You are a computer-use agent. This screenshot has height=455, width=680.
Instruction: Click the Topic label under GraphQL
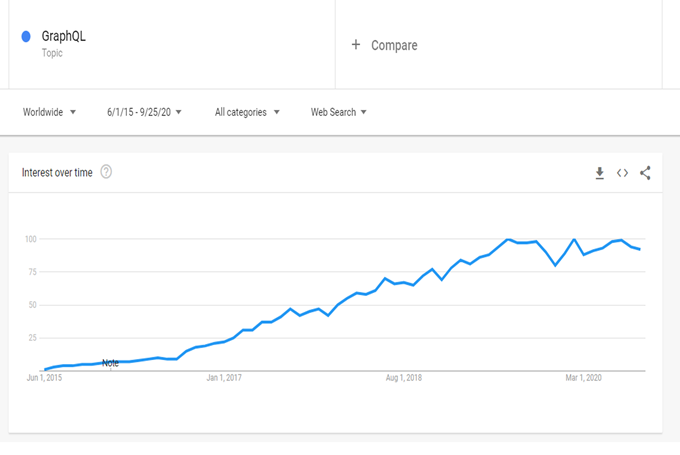click(x=53, y=53)
